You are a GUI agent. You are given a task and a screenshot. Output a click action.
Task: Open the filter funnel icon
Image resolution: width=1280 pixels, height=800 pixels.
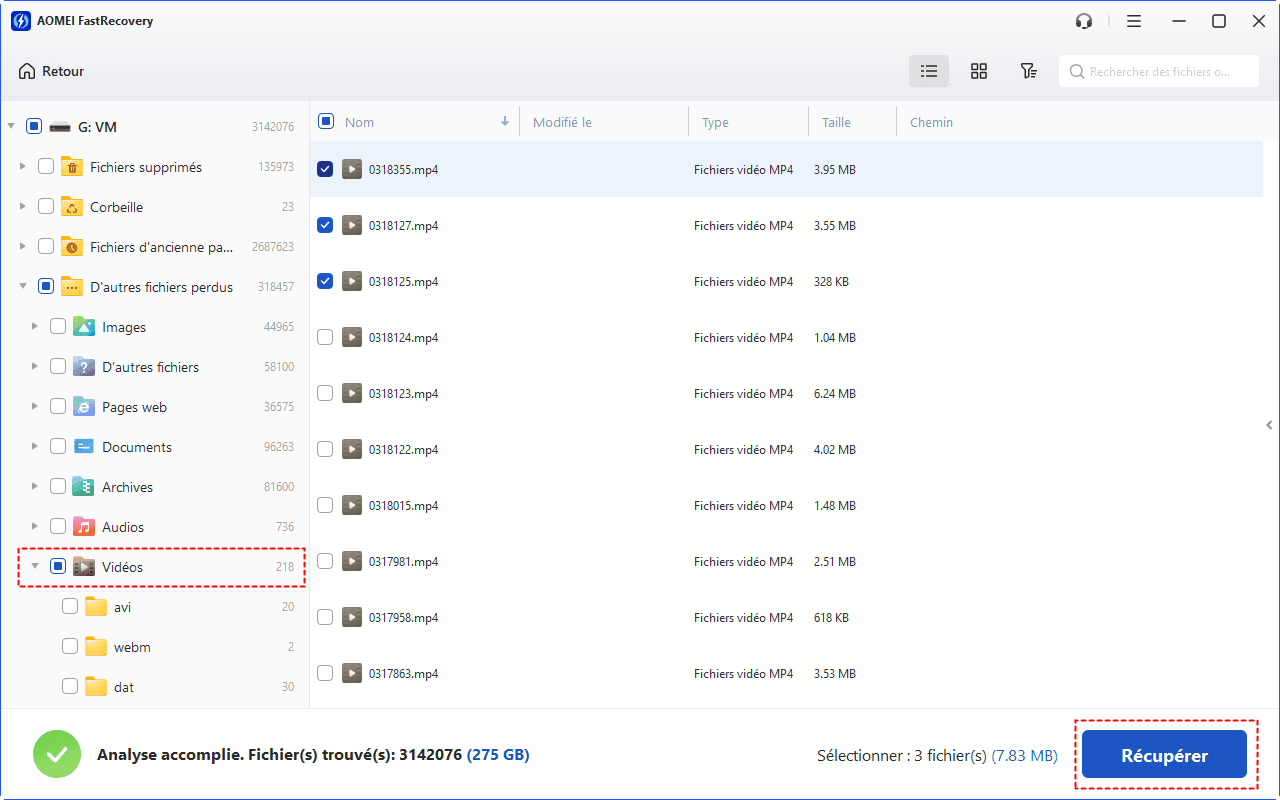(1028, 71)
